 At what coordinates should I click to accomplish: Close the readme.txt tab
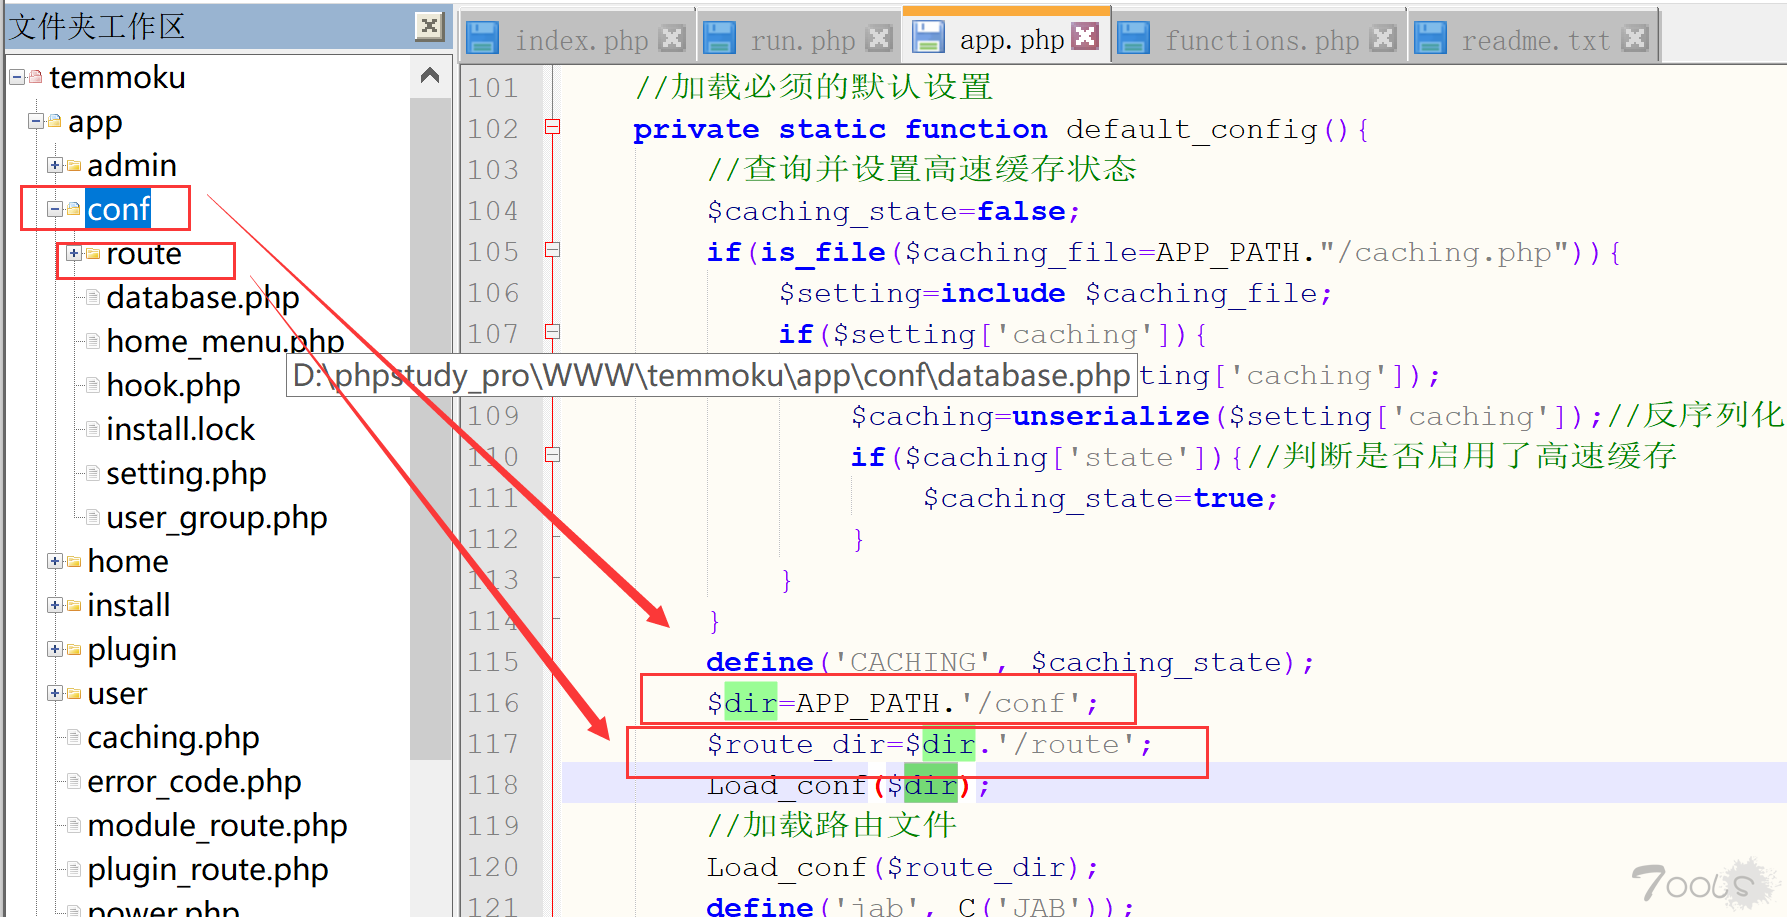[1635, 38]
